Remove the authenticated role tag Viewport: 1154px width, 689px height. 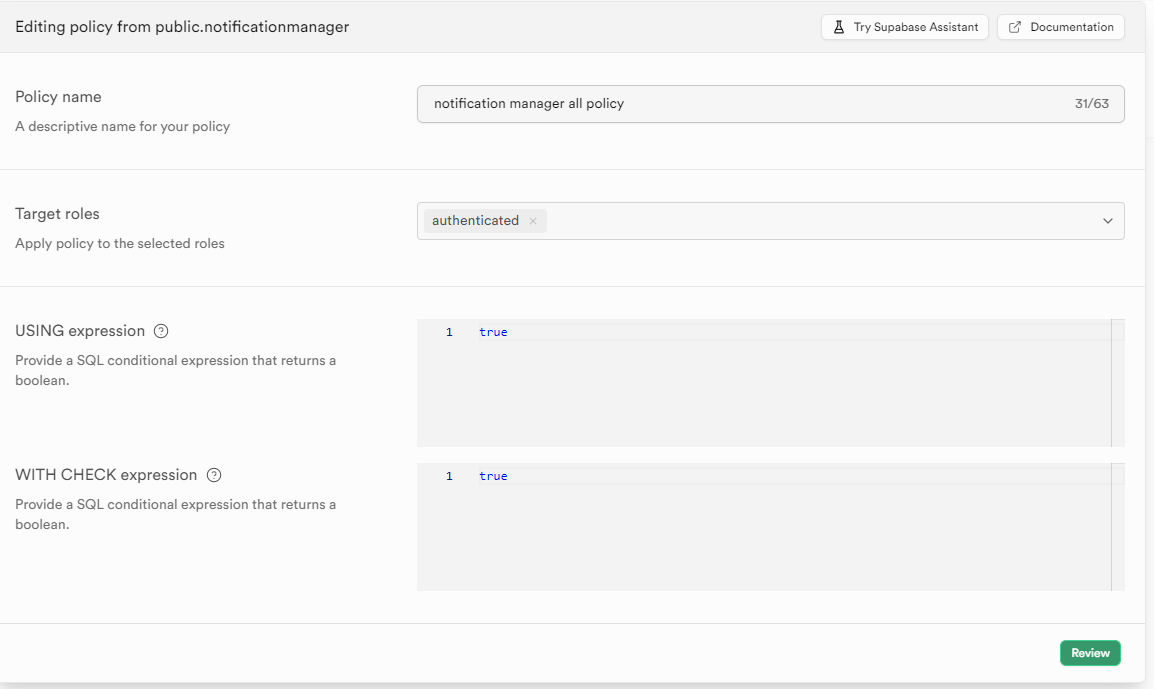point(533,221)
